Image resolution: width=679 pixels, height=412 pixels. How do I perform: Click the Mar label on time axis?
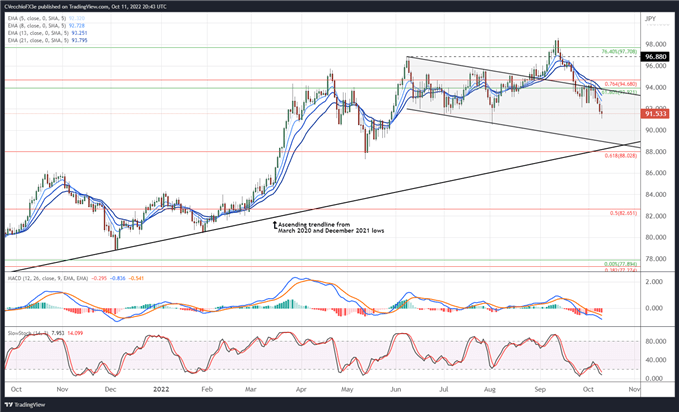point(251,389)
